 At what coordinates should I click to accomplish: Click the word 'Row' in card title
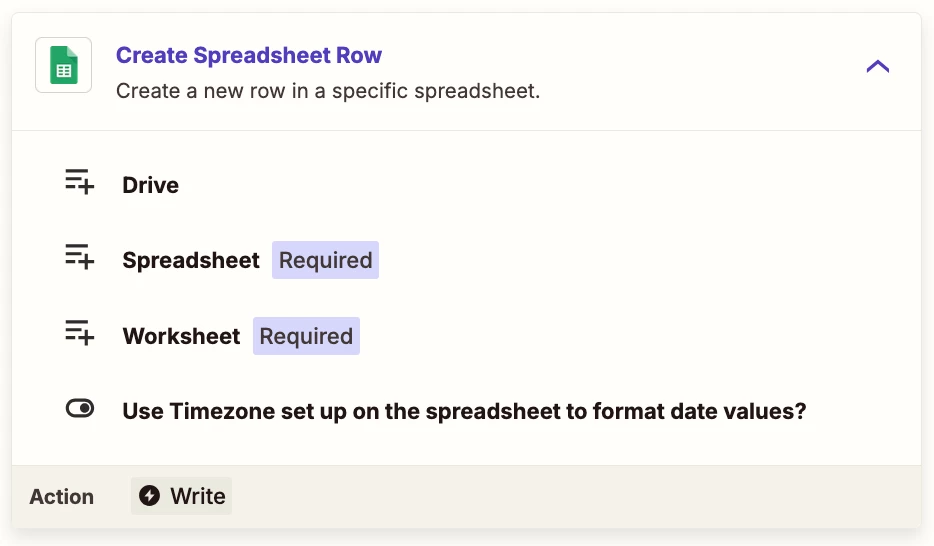pos(359,55)
